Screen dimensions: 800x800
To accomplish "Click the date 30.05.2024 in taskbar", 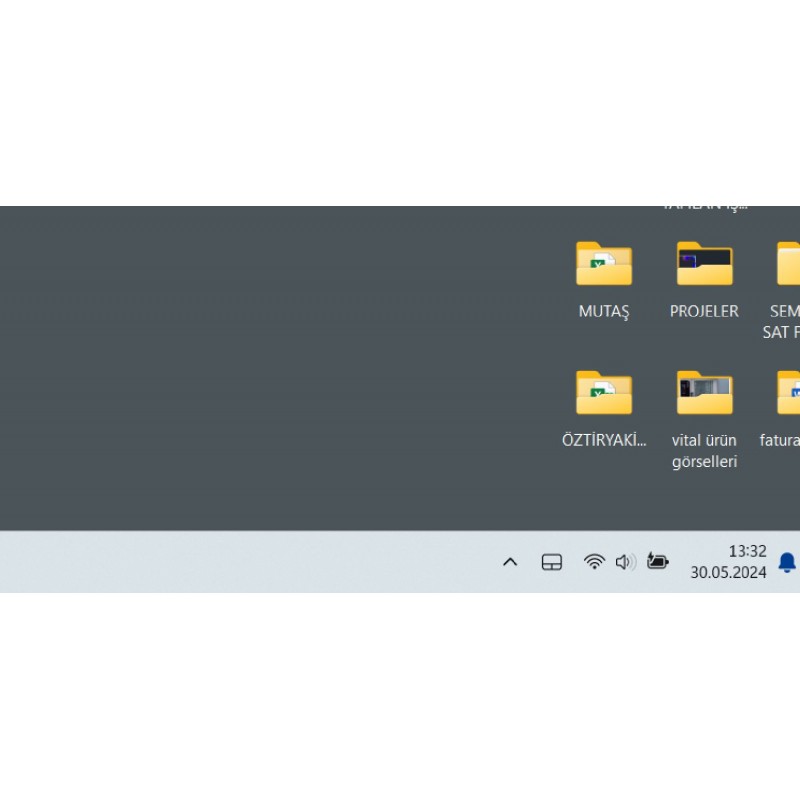I will (x=728, y=573).
